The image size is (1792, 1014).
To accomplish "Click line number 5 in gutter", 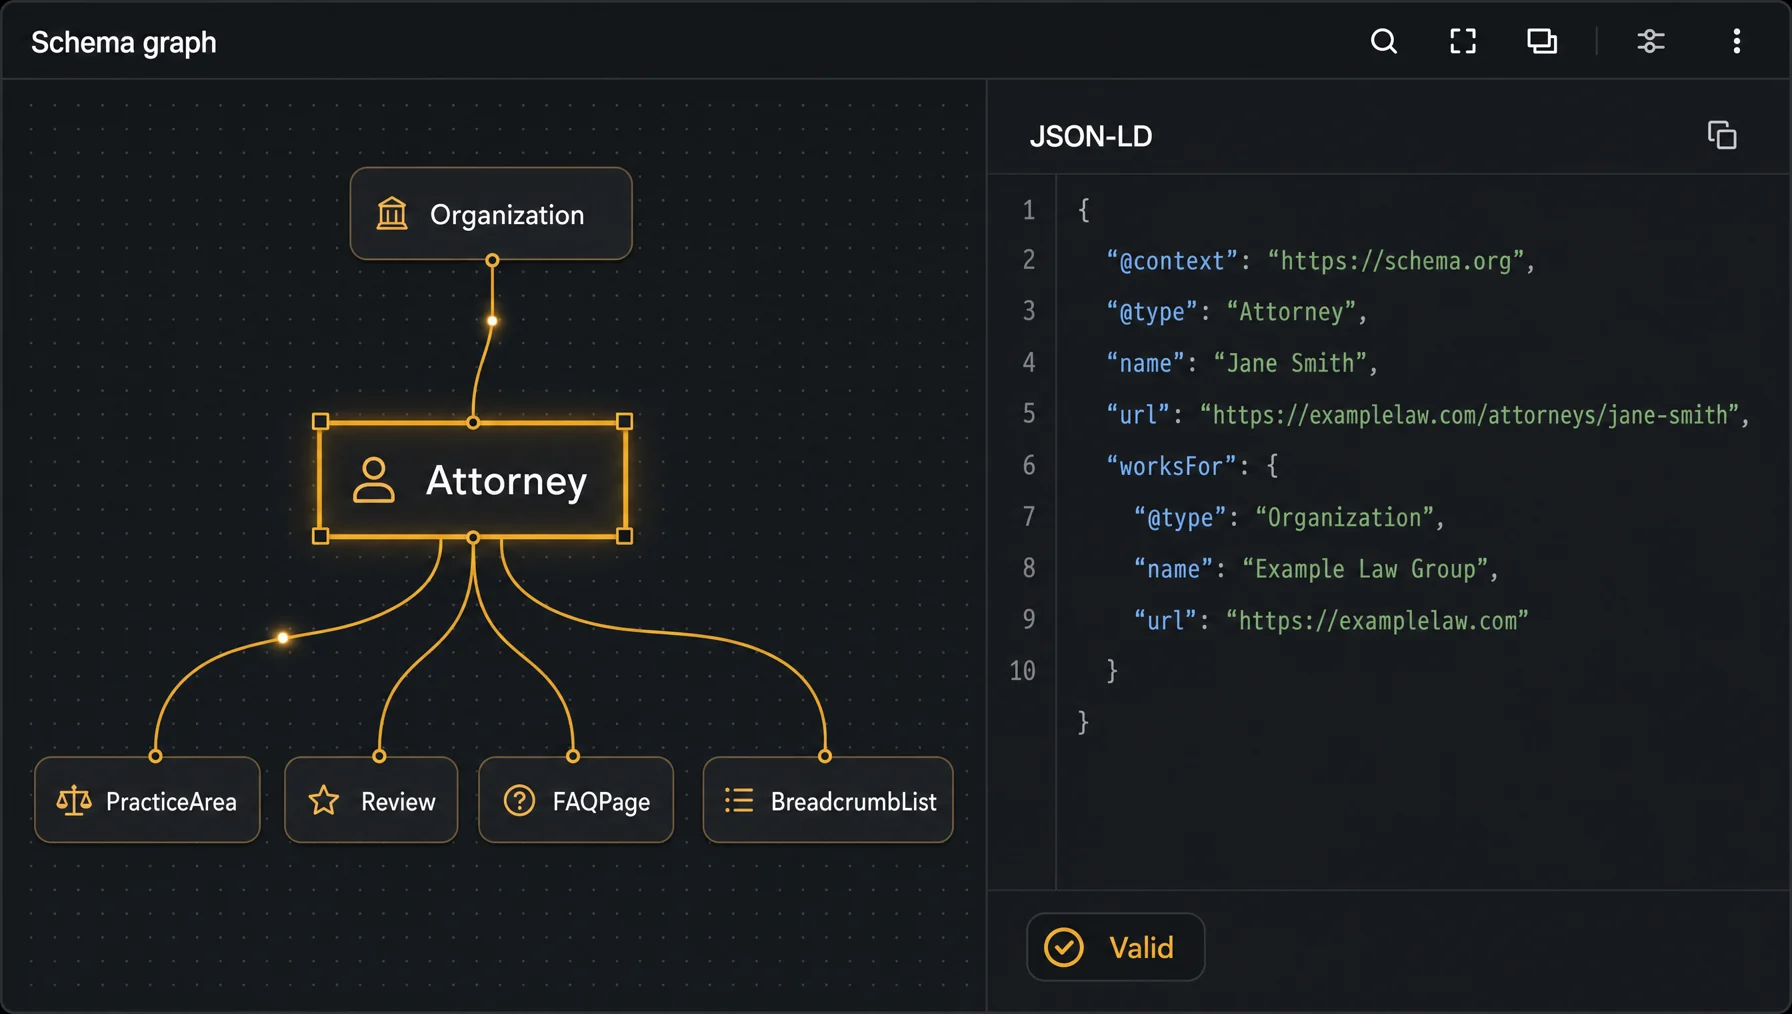I will [x=1028, y=414].
